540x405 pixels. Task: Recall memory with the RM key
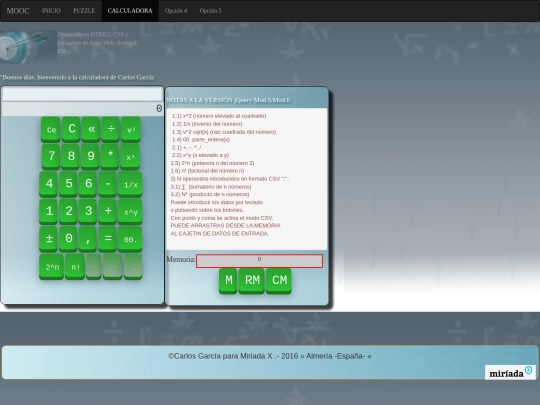point(252,281)
